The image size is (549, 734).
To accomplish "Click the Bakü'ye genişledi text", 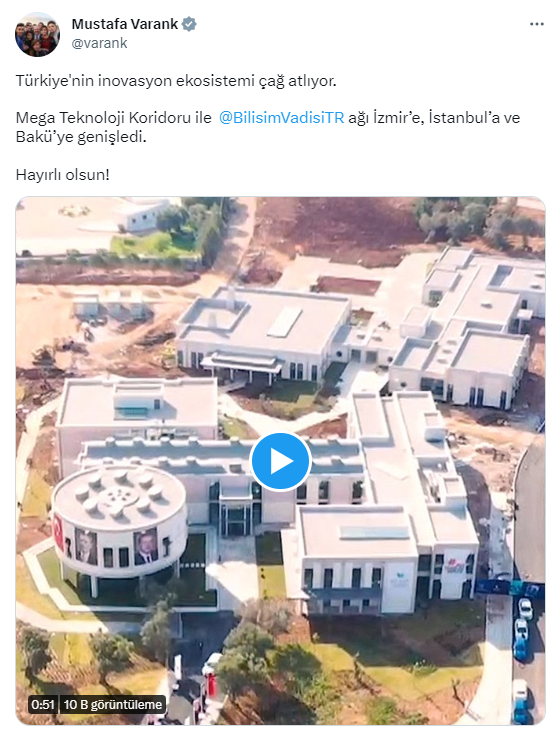I will (81, 137).
